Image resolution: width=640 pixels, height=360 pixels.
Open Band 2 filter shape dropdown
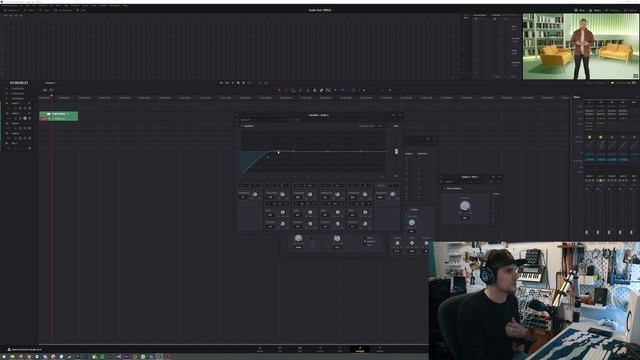[283, 186]
